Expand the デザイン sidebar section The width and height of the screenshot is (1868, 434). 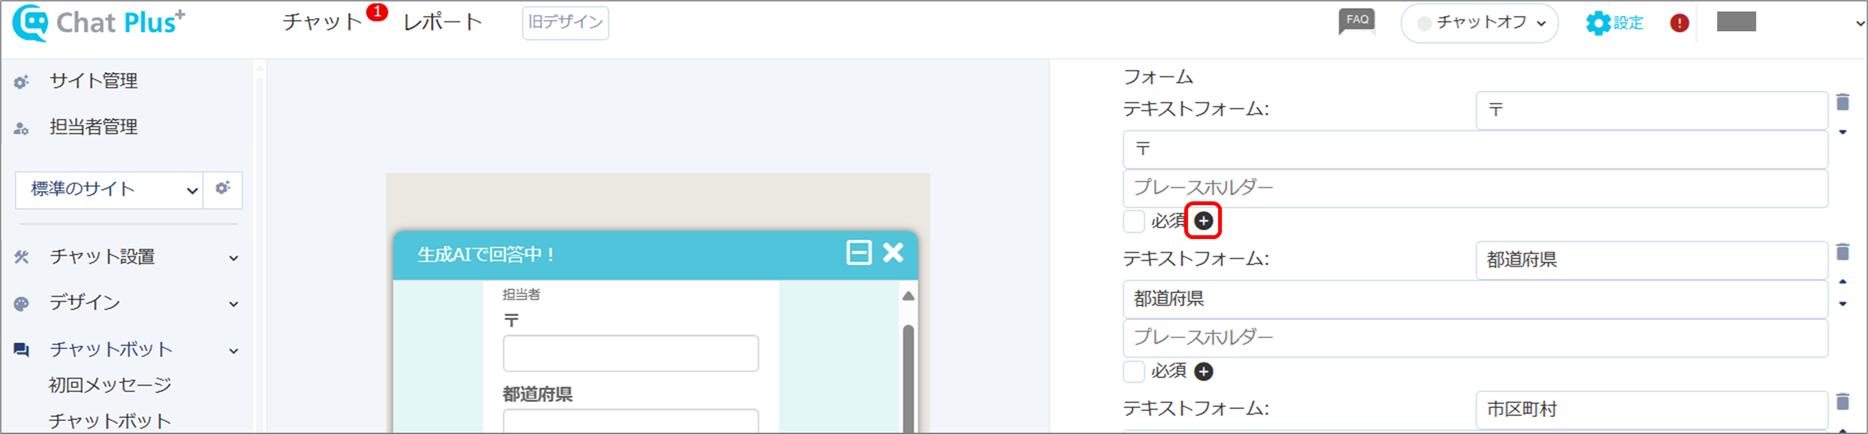[x=127, y=303]
